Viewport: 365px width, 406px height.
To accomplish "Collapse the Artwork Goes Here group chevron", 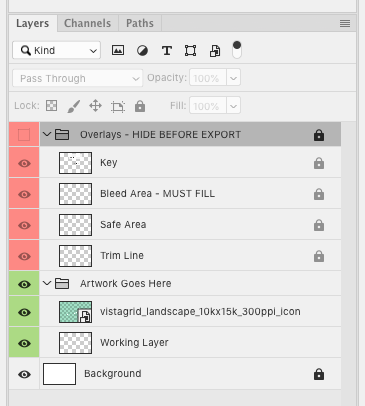I will [47, 283].
